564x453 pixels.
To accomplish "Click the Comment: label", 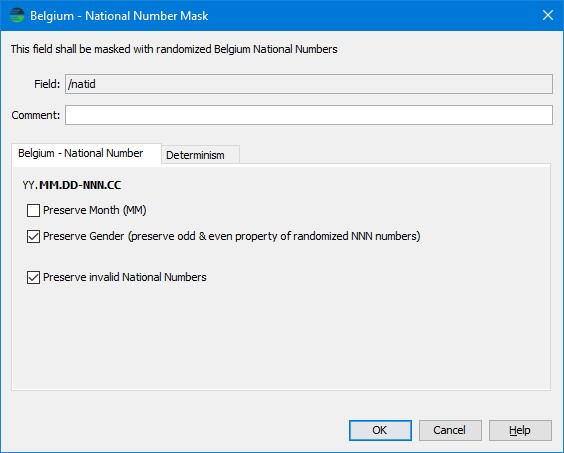I will coord(36,115).
